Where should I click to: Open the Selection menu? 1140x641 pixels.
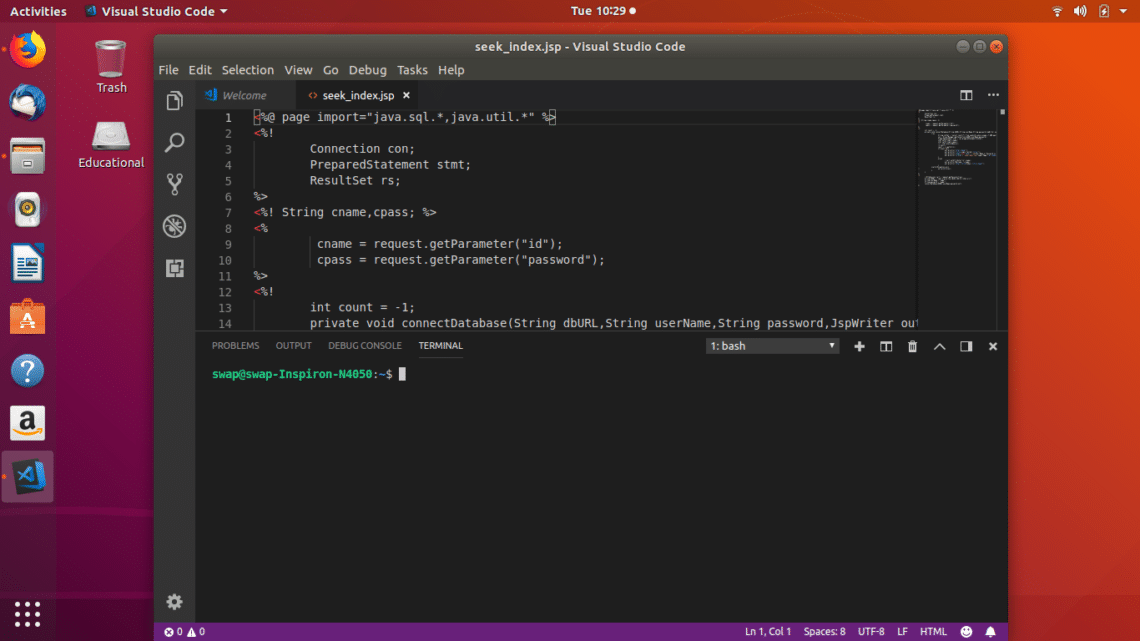tap(248, 70)
